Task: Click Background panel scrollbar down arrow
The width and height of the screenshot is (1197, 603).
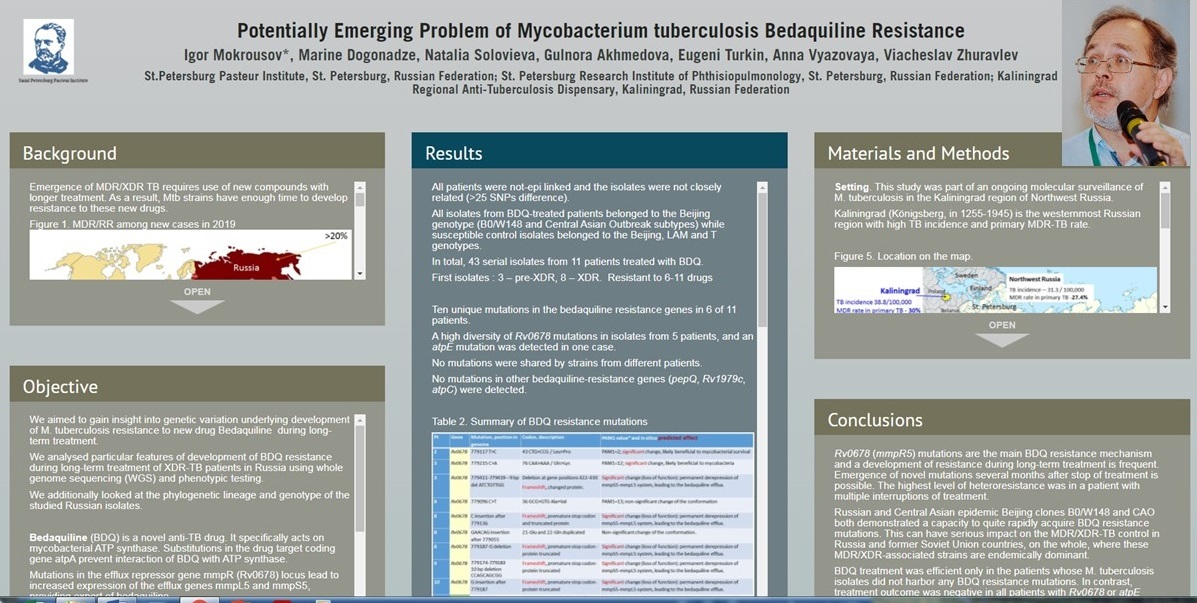Action: pos(360,274)
